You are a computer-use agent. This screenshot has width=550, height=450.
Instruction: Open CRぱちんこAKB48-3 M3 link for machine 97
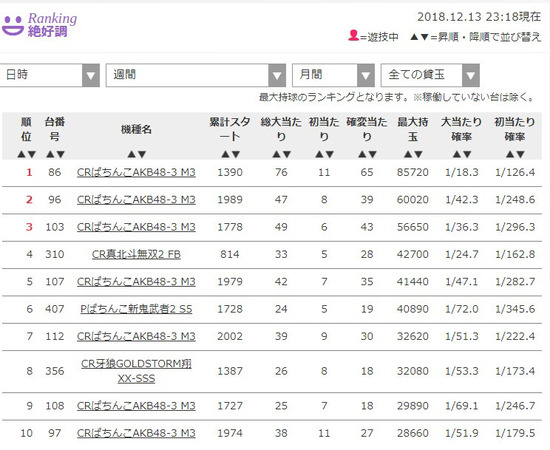pyautogui.click(x=136, y=433)
